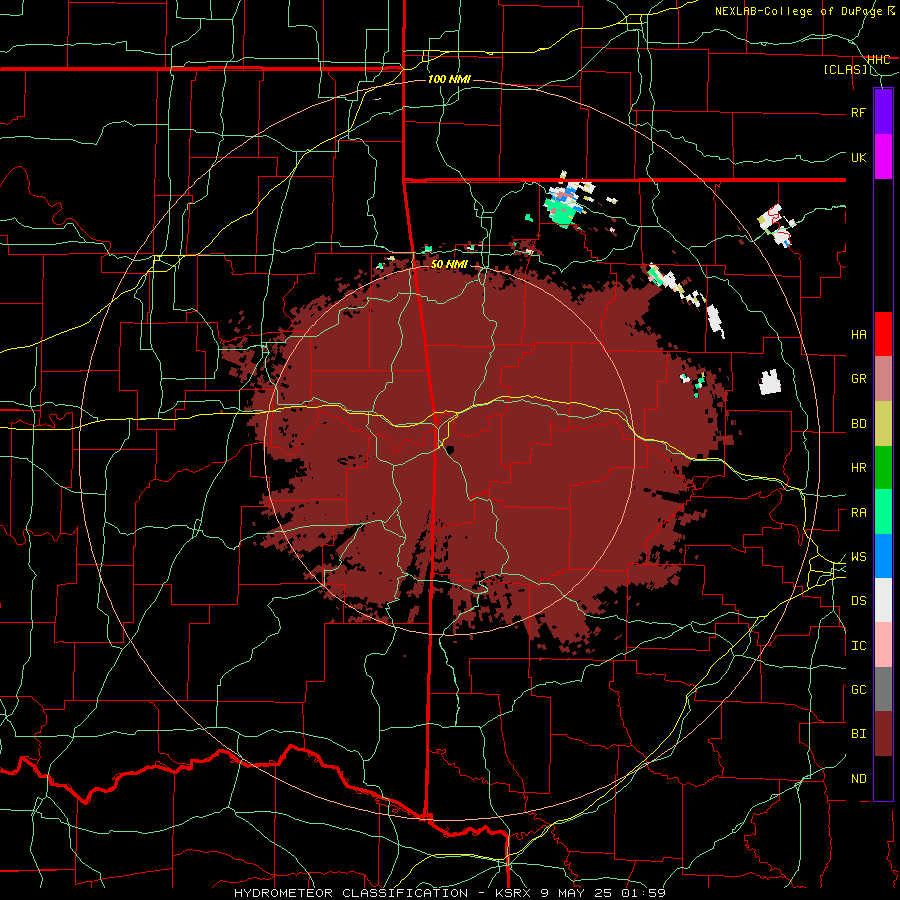Click the BD legend label
Viewport: 900px width, 900px height.
click(x=859, y=424)
